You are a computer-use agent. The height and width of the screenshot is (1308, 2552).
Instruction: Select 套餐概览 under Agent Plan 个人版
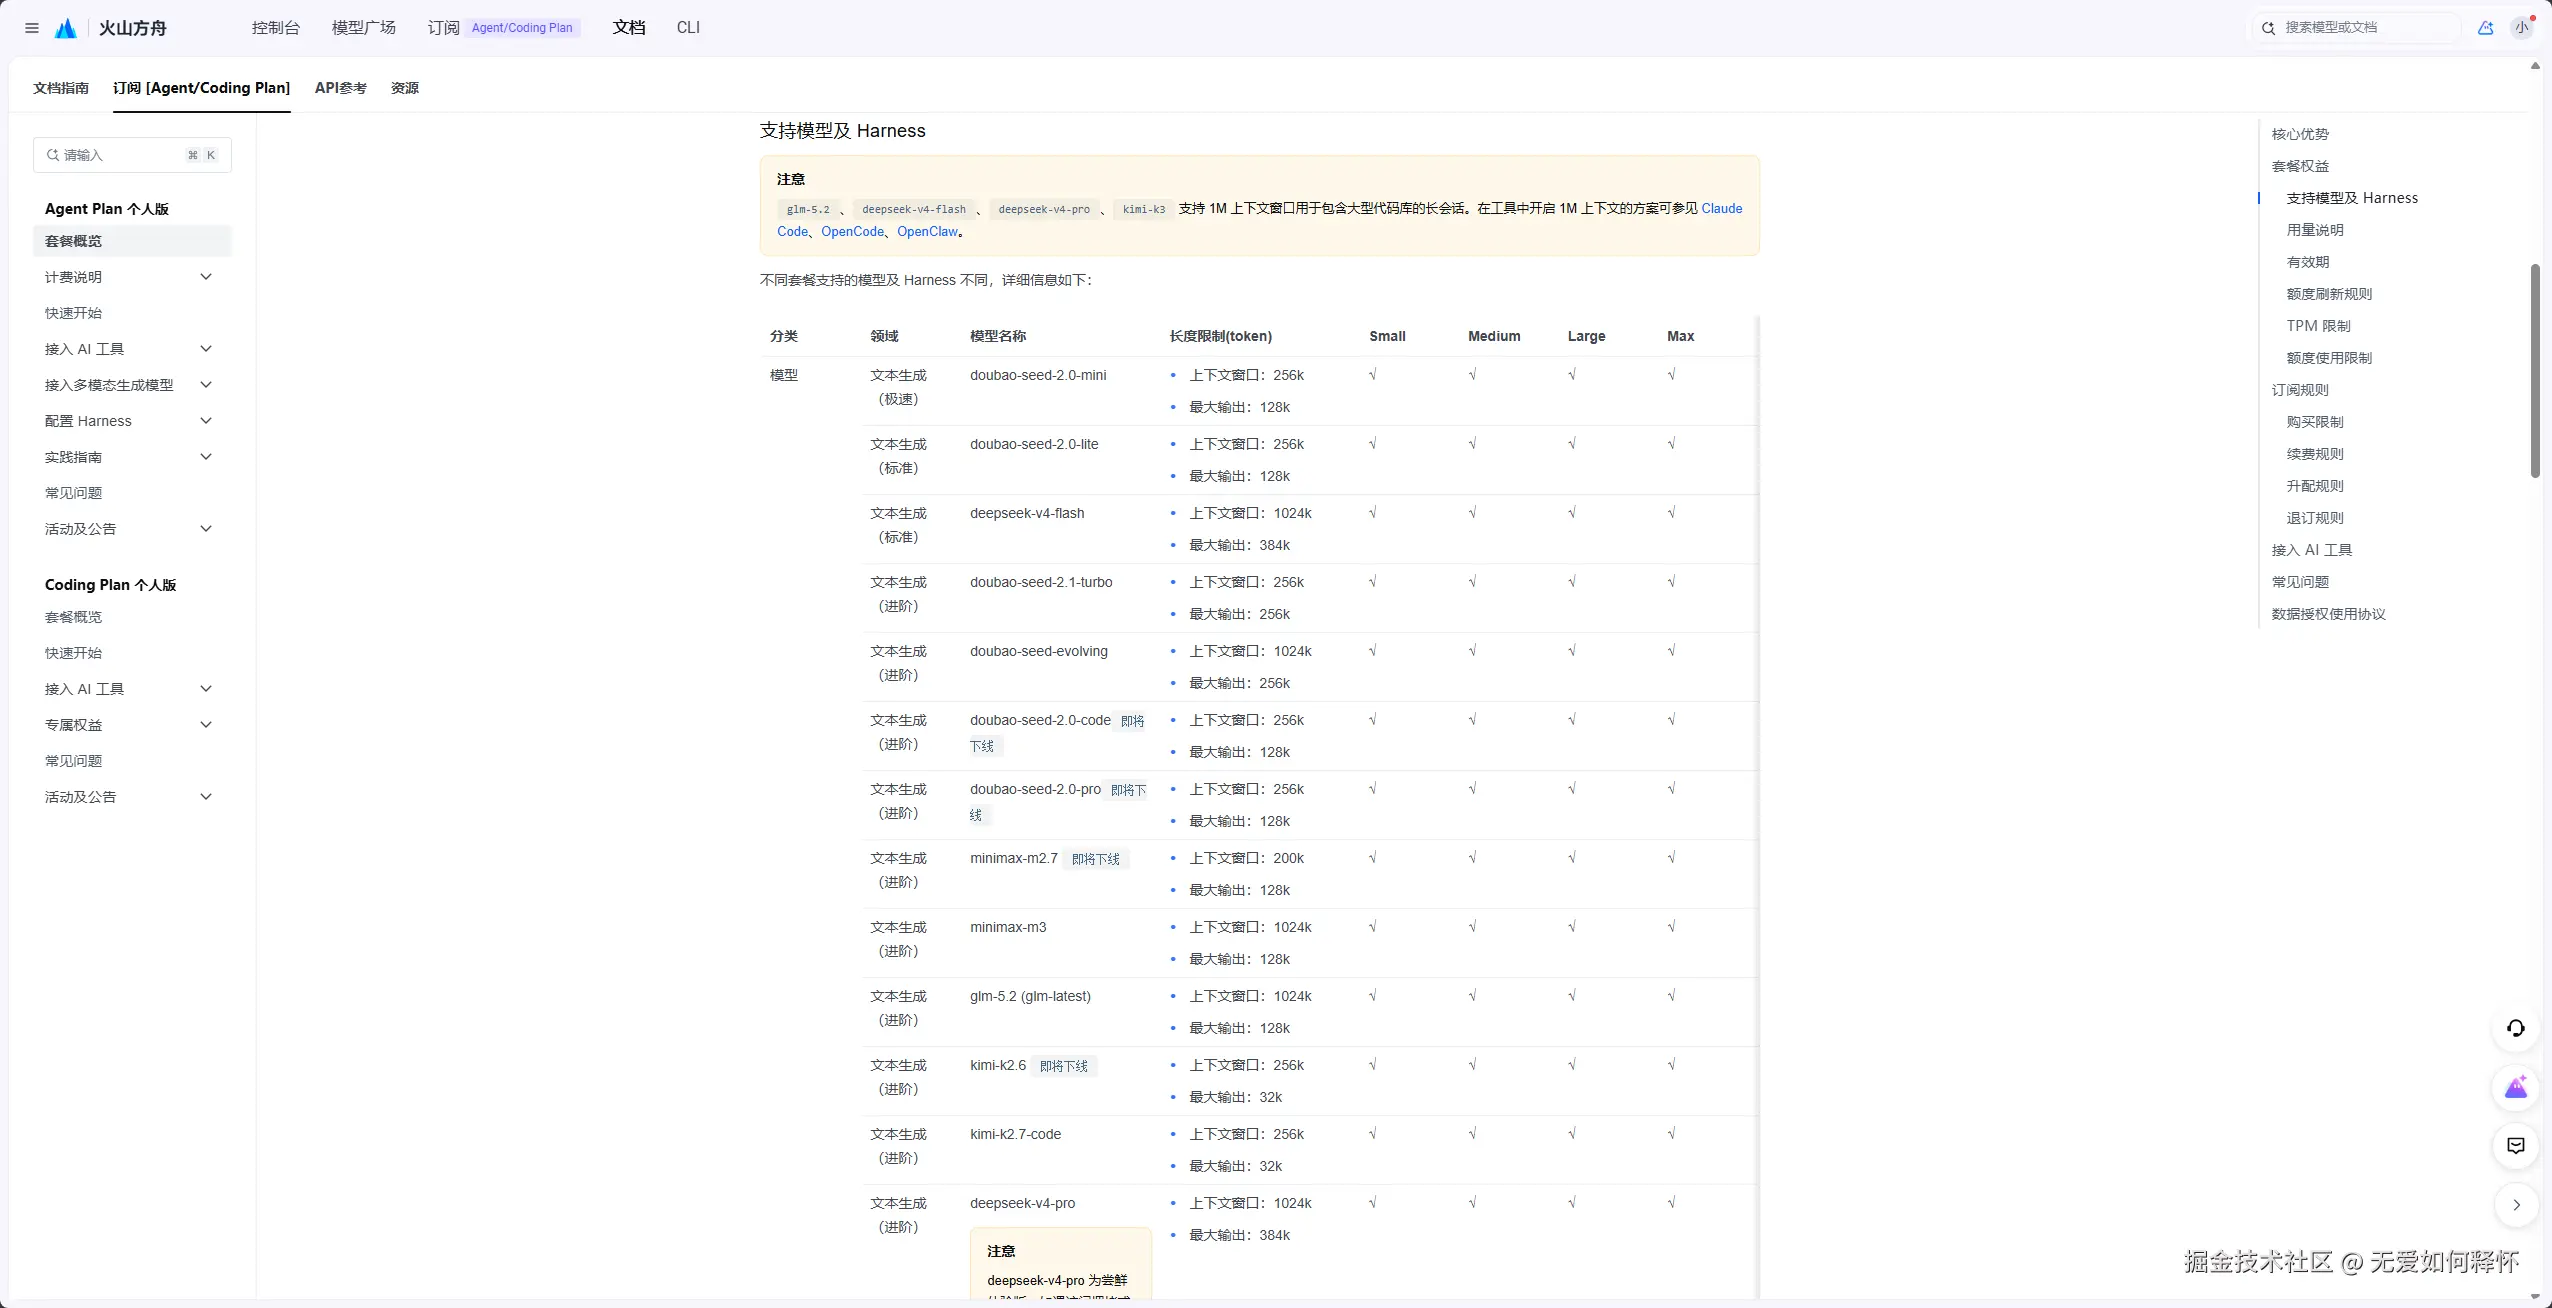(x=132, y=241)
